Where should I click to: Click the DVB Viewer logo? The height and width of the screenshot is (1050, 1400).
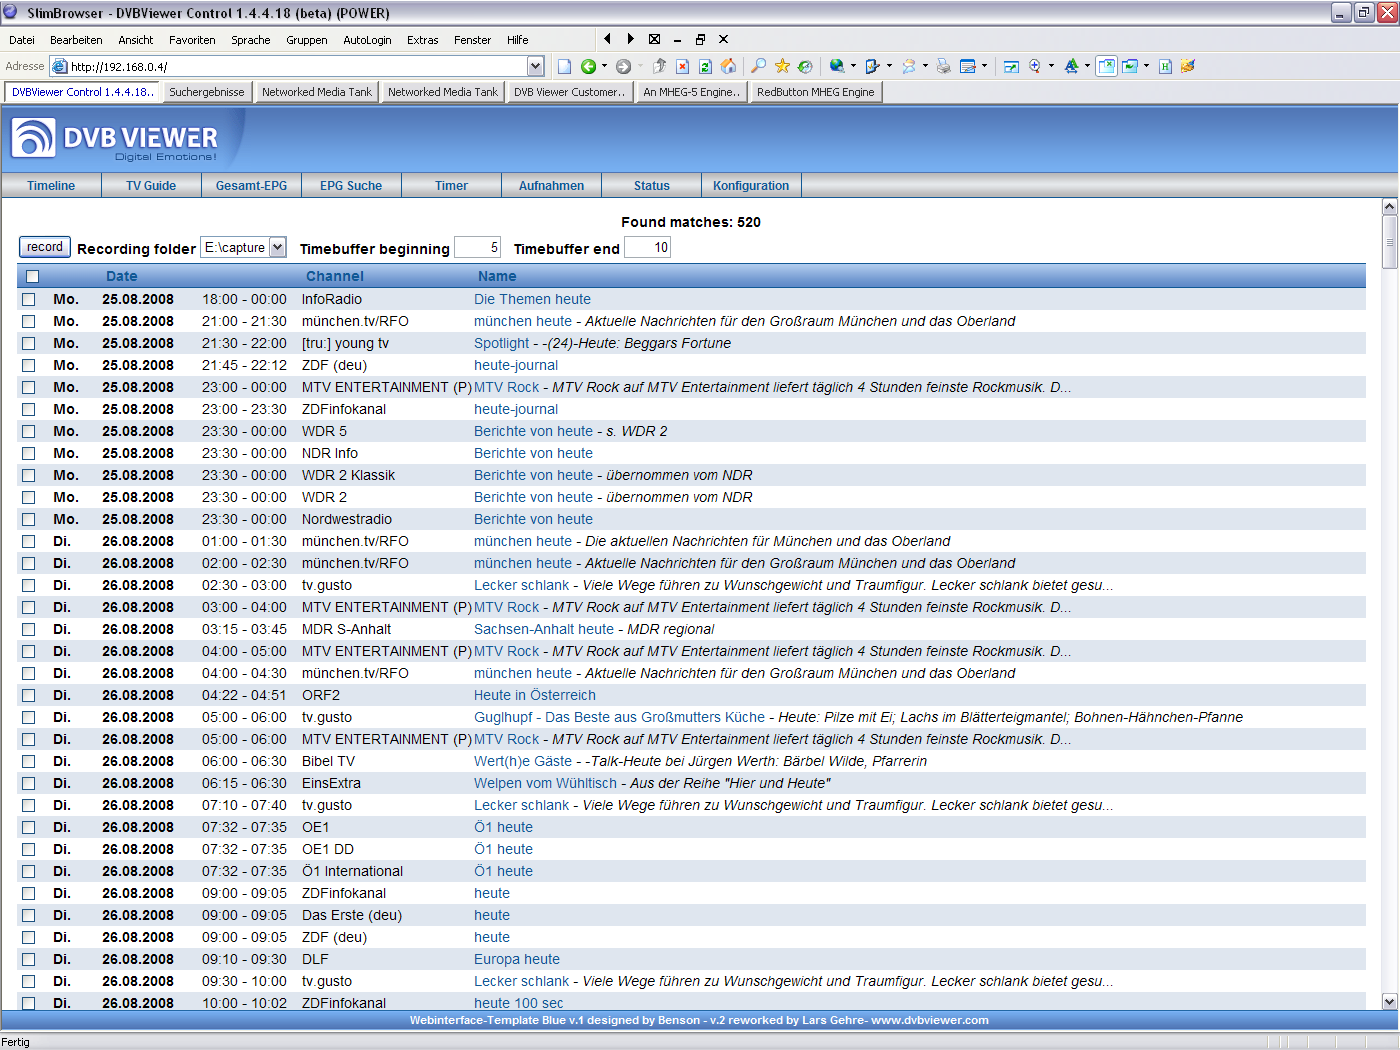click(x=115, y=139)
